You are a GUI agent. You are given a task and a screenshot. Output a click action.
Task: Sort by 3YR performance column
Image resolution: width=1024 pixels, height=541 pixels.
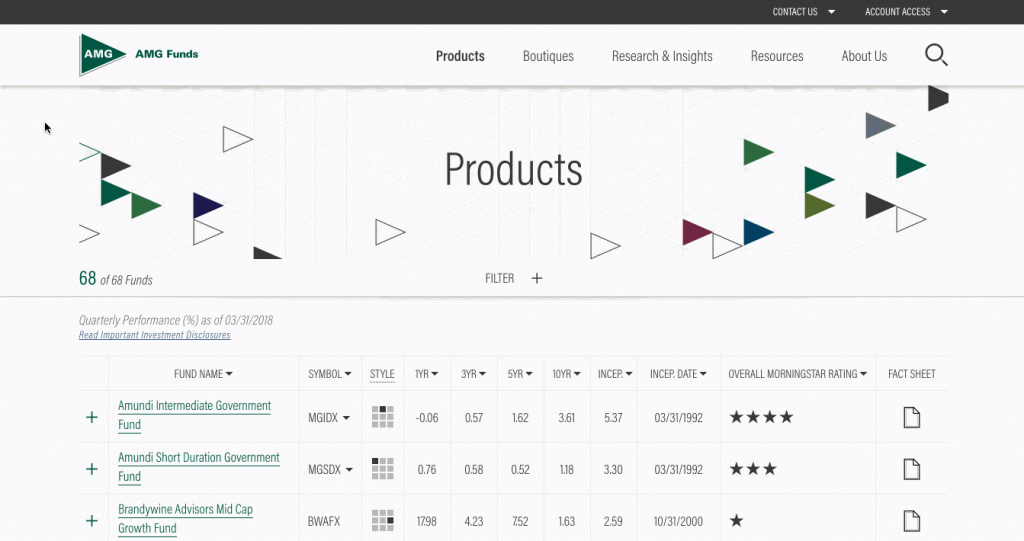pos(473,374)
